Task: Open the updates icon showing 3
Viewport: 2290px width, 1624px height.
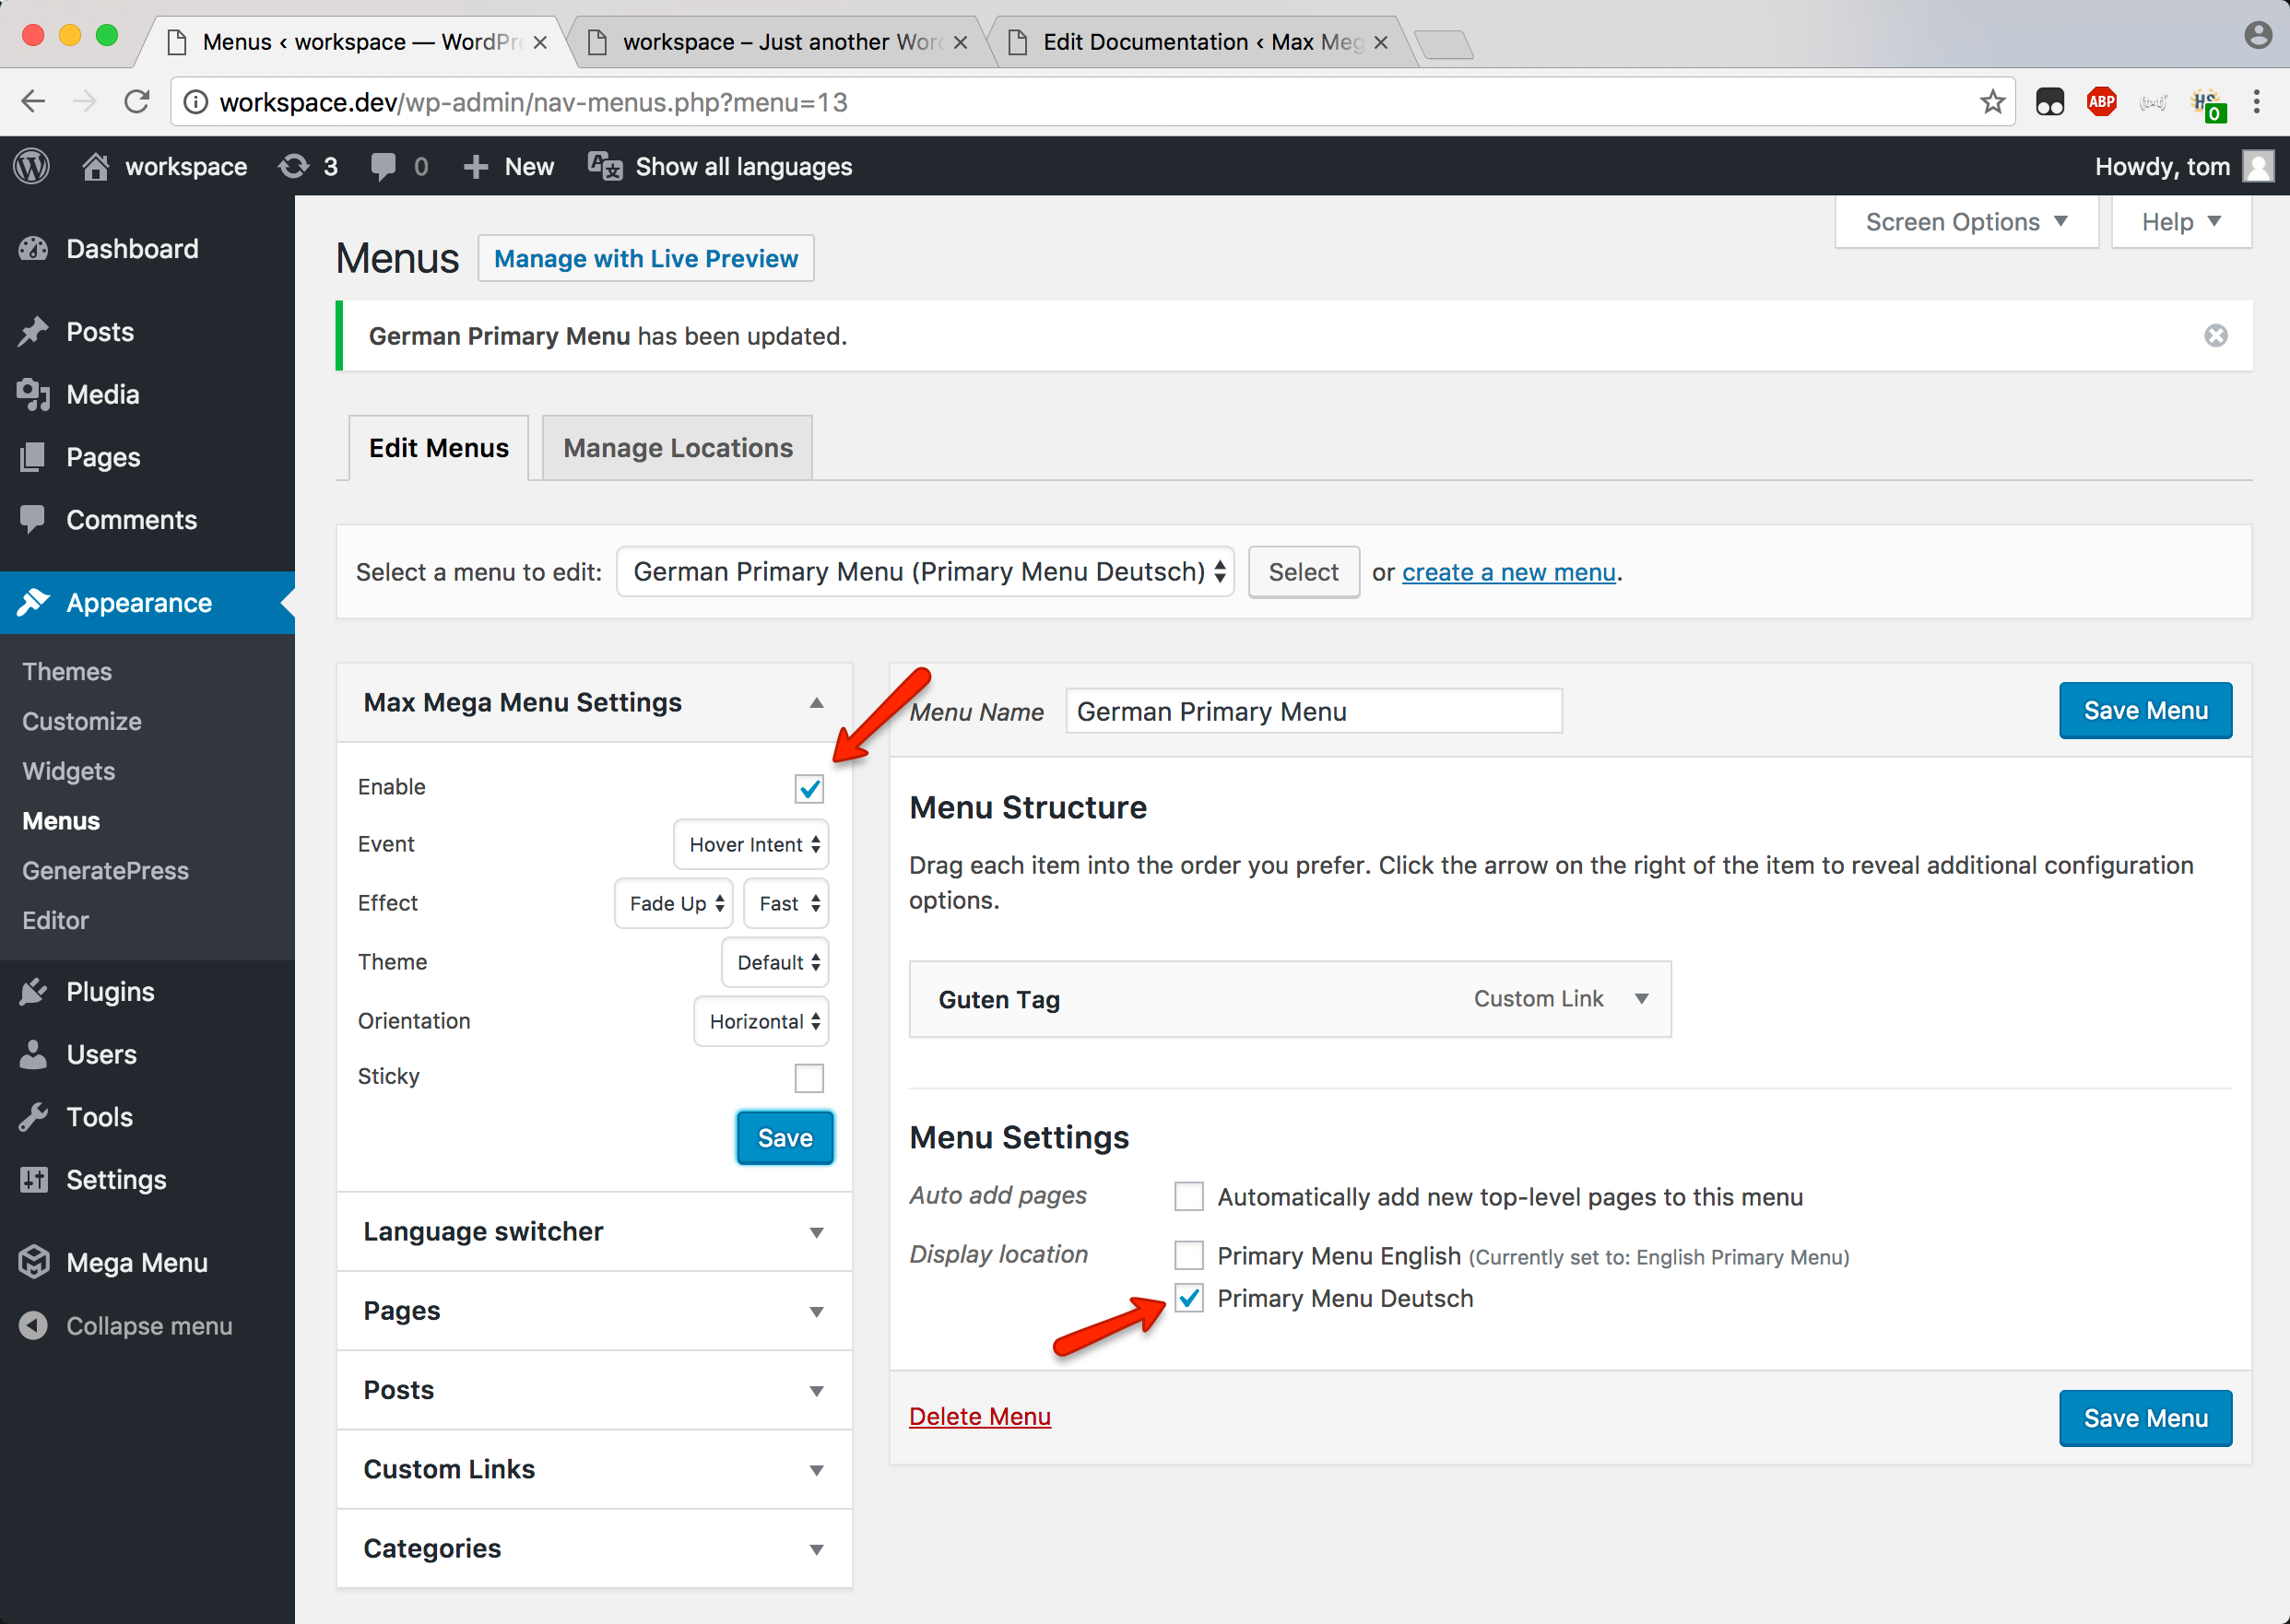Action: click(295, 166)
